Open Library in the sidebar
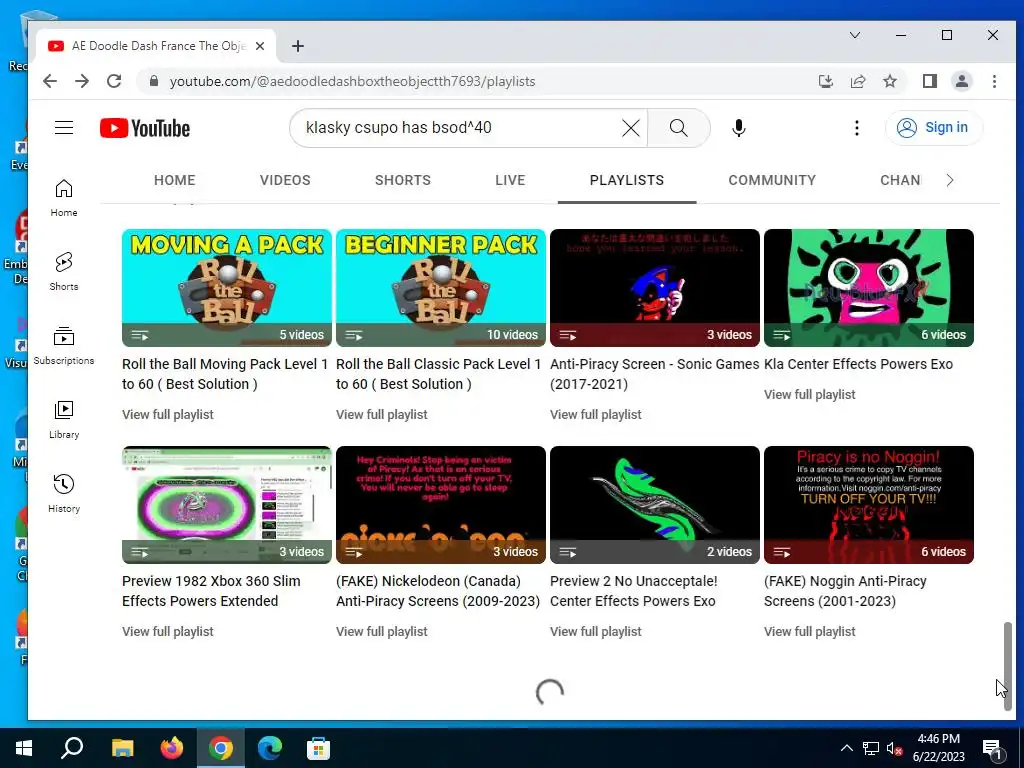 coord(64,420)
